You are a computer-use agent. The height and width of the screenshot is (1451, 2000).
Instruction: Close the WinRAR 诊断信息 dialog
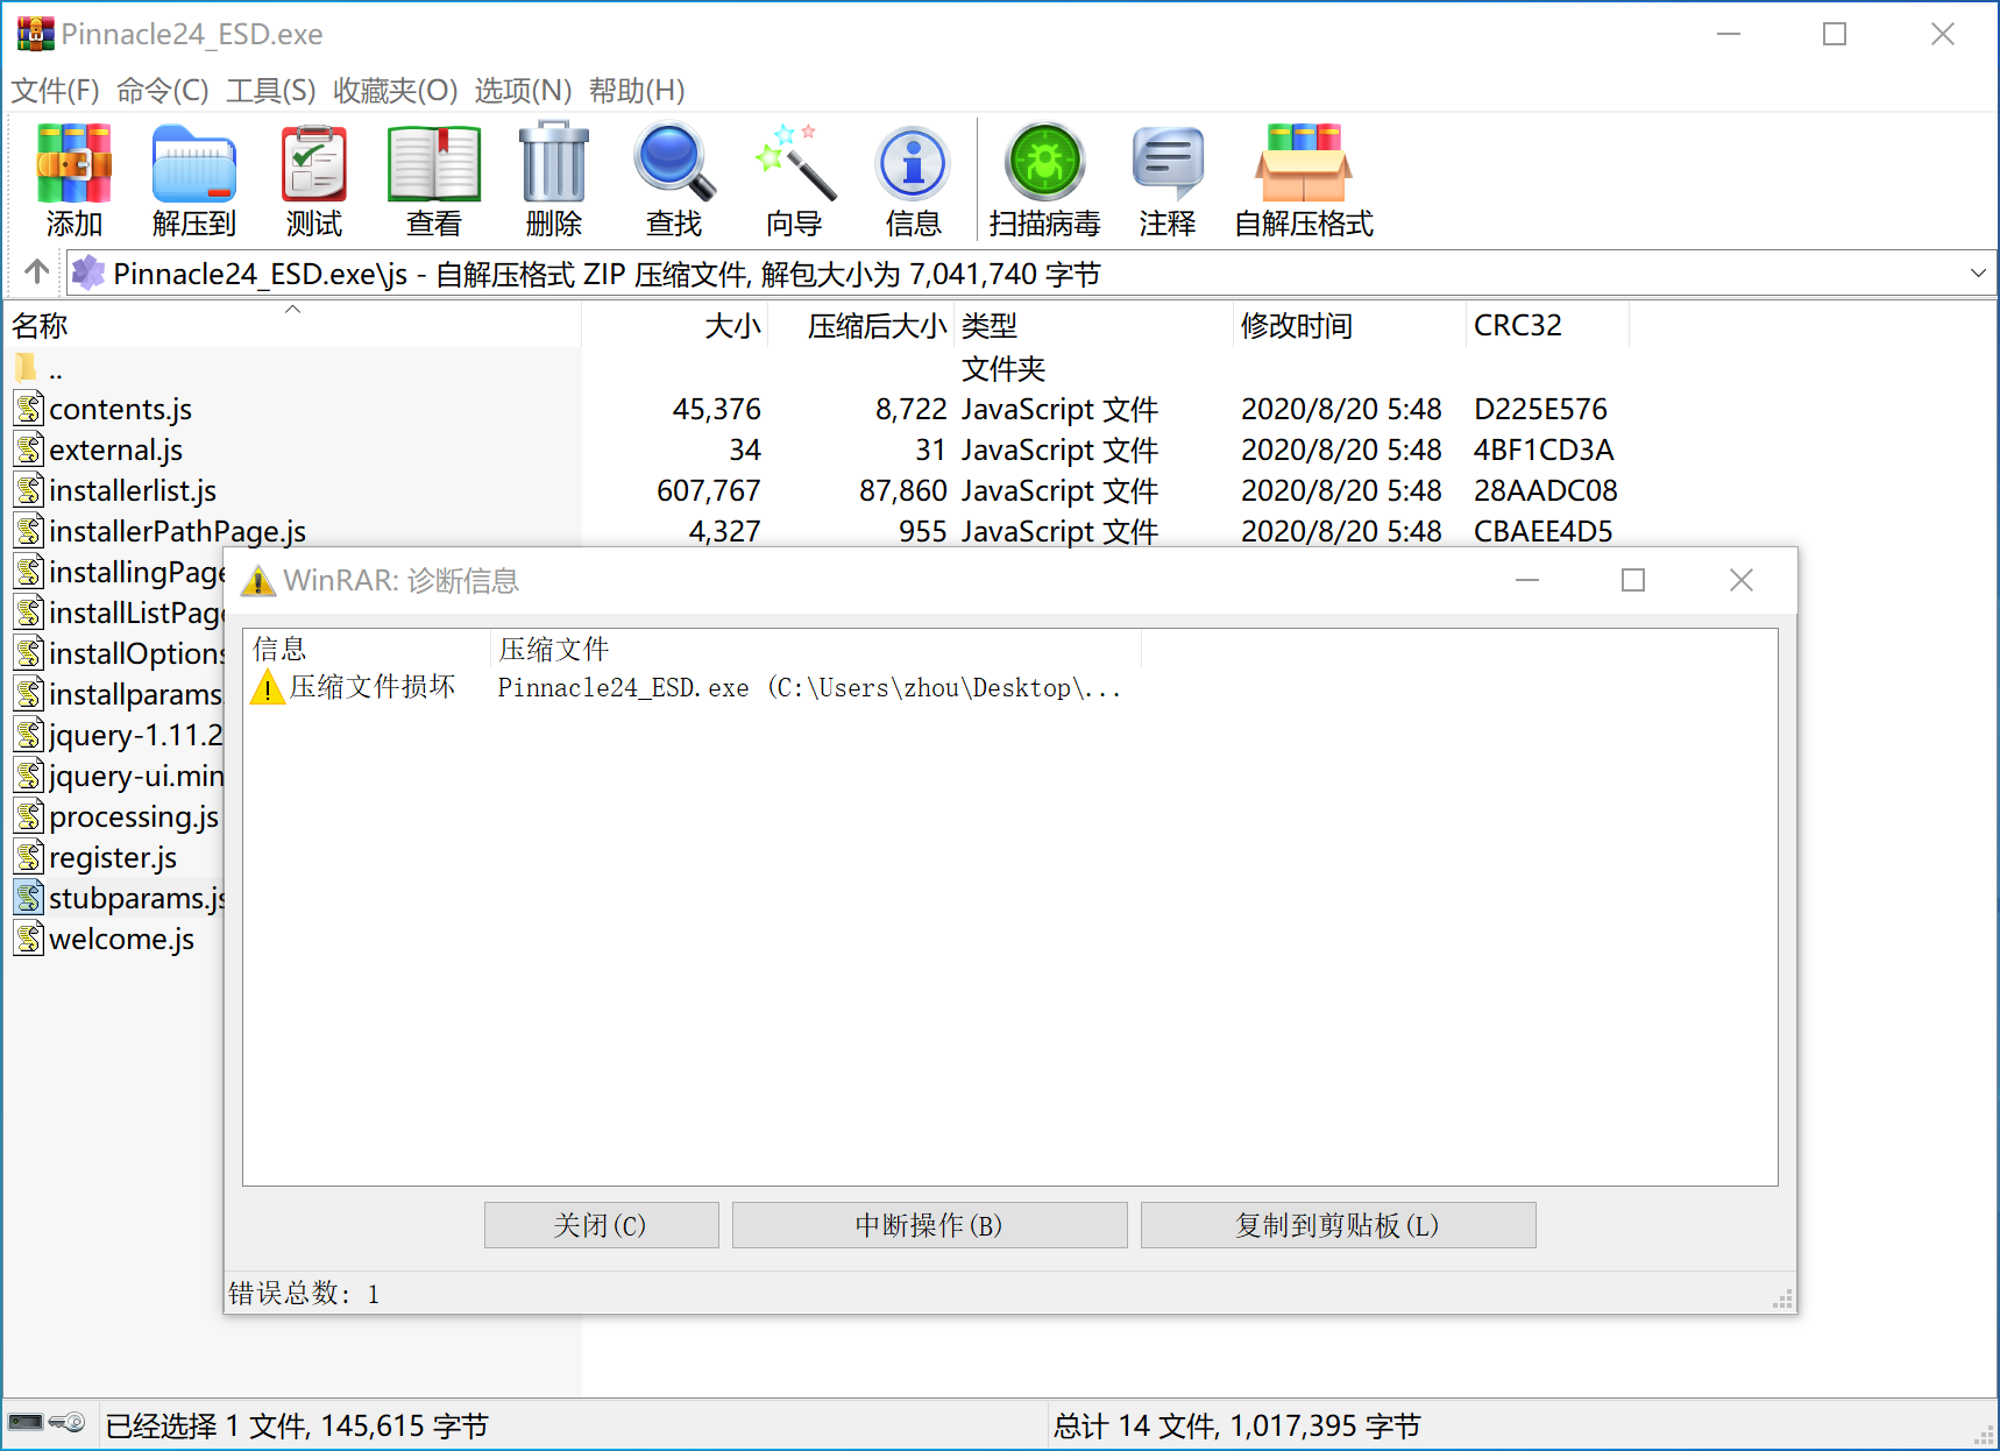[1741, 580]
